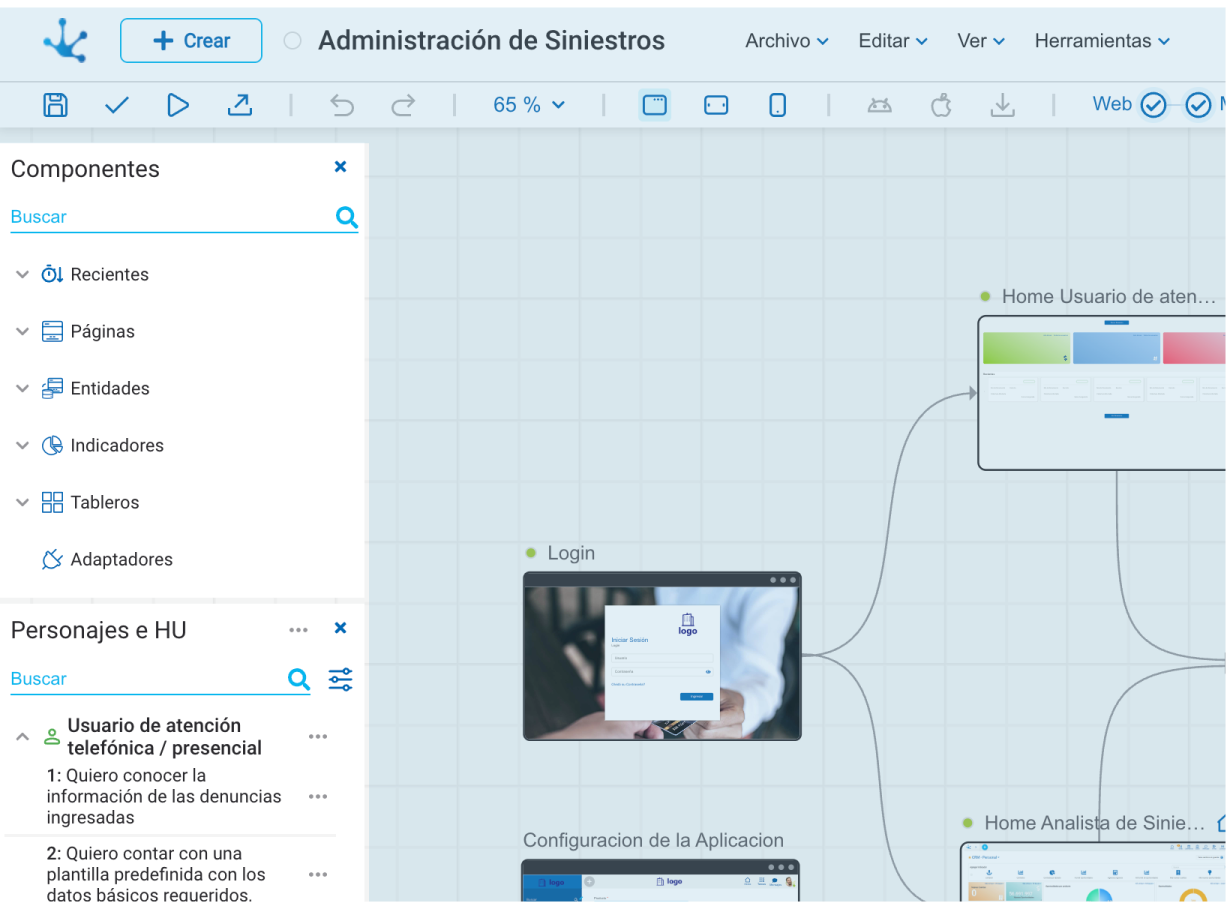
Task: Undo the last action
Action: [x=342, y=105]
